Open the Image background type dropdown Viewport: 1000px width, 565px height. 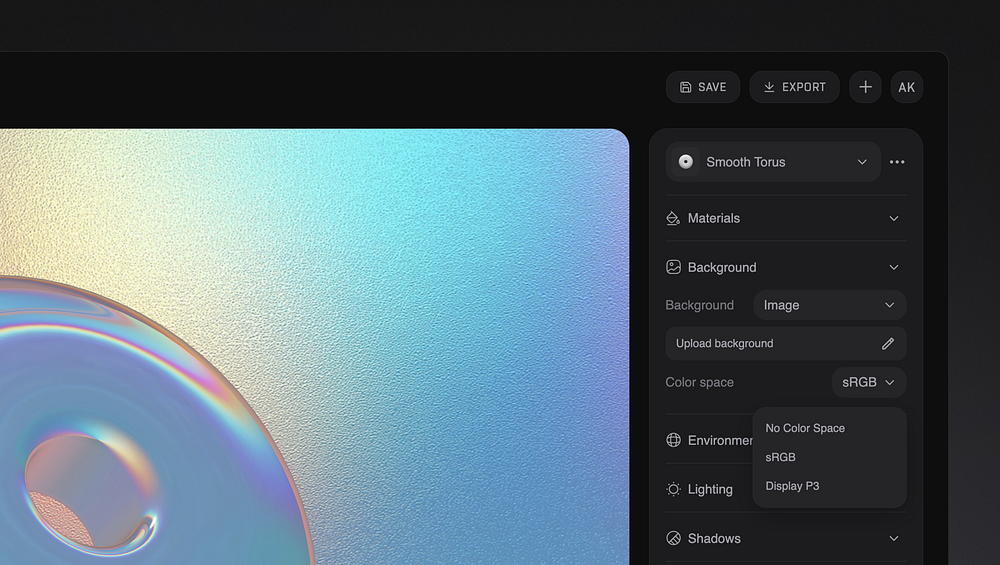pyautogui.click(x=830, y=305)
